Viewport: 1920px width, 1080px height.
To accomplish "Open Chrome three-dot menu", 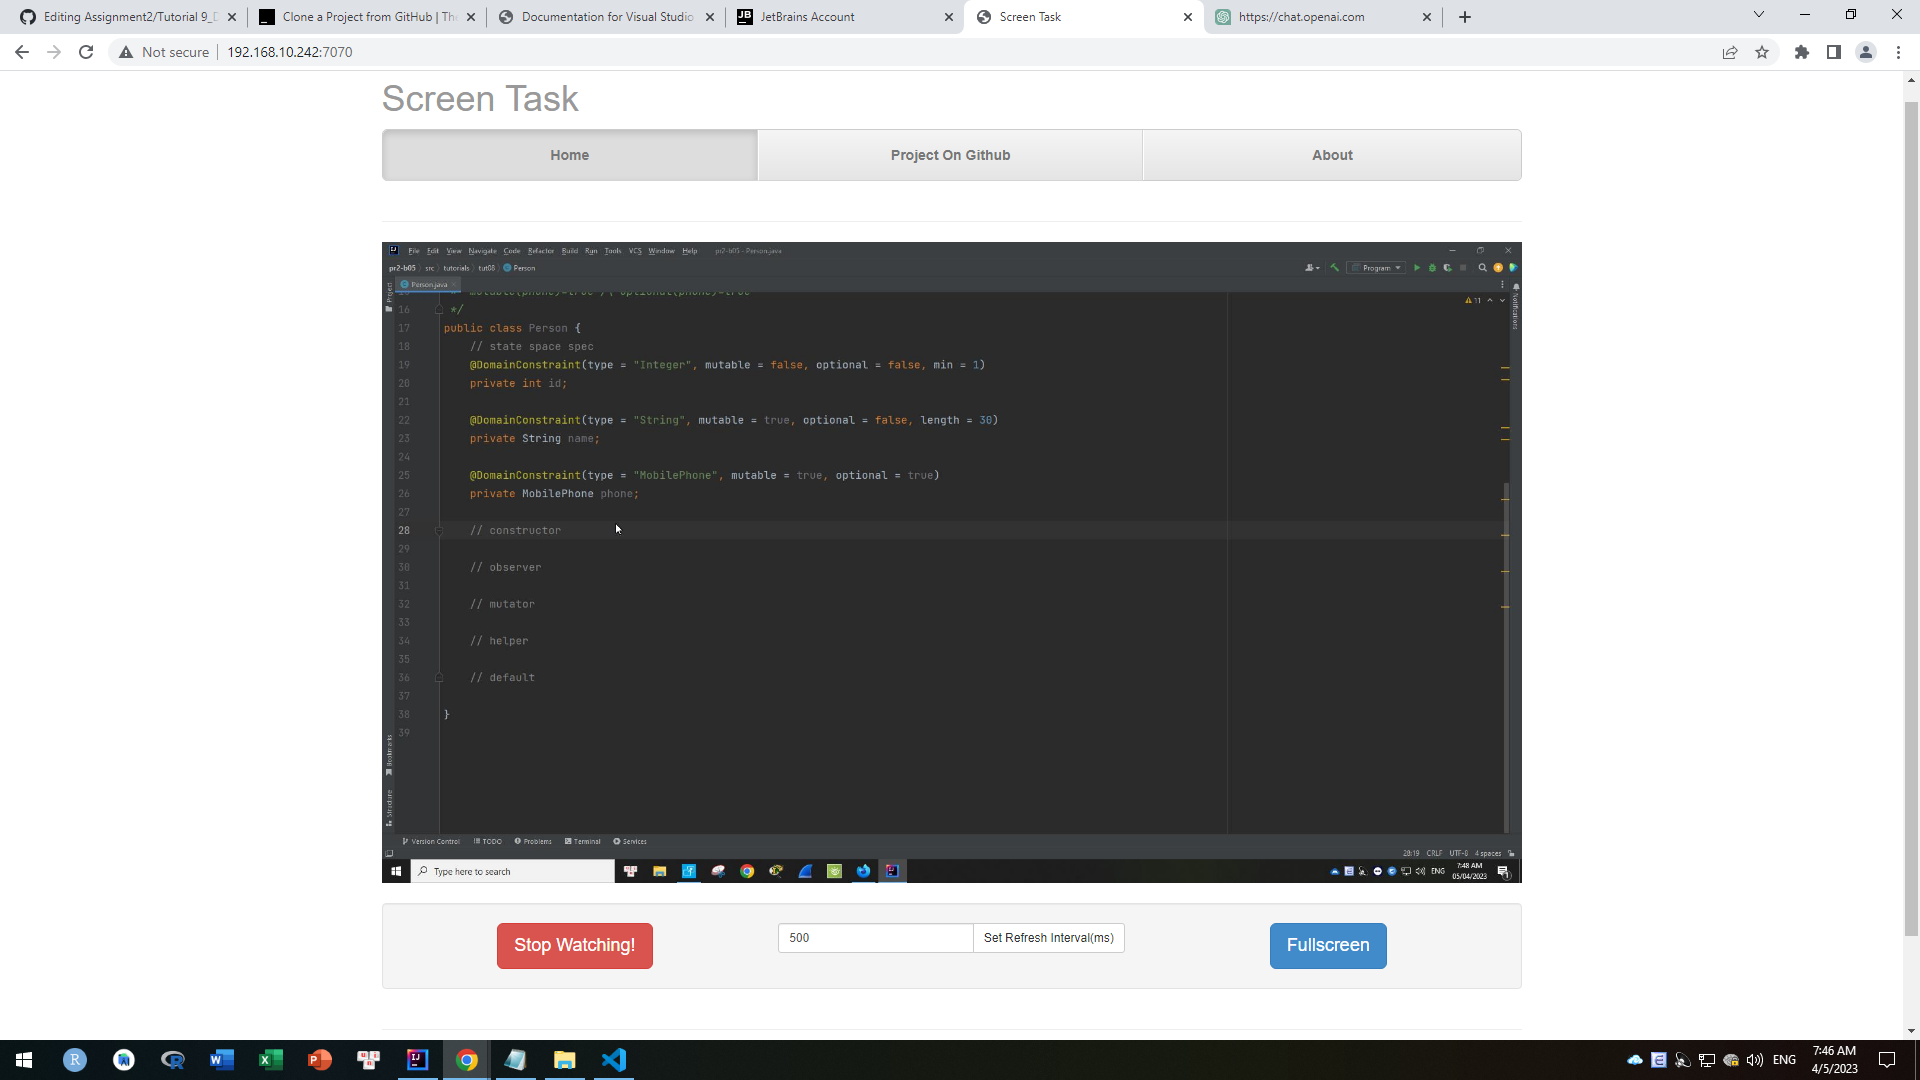I will pos(1898,52).
